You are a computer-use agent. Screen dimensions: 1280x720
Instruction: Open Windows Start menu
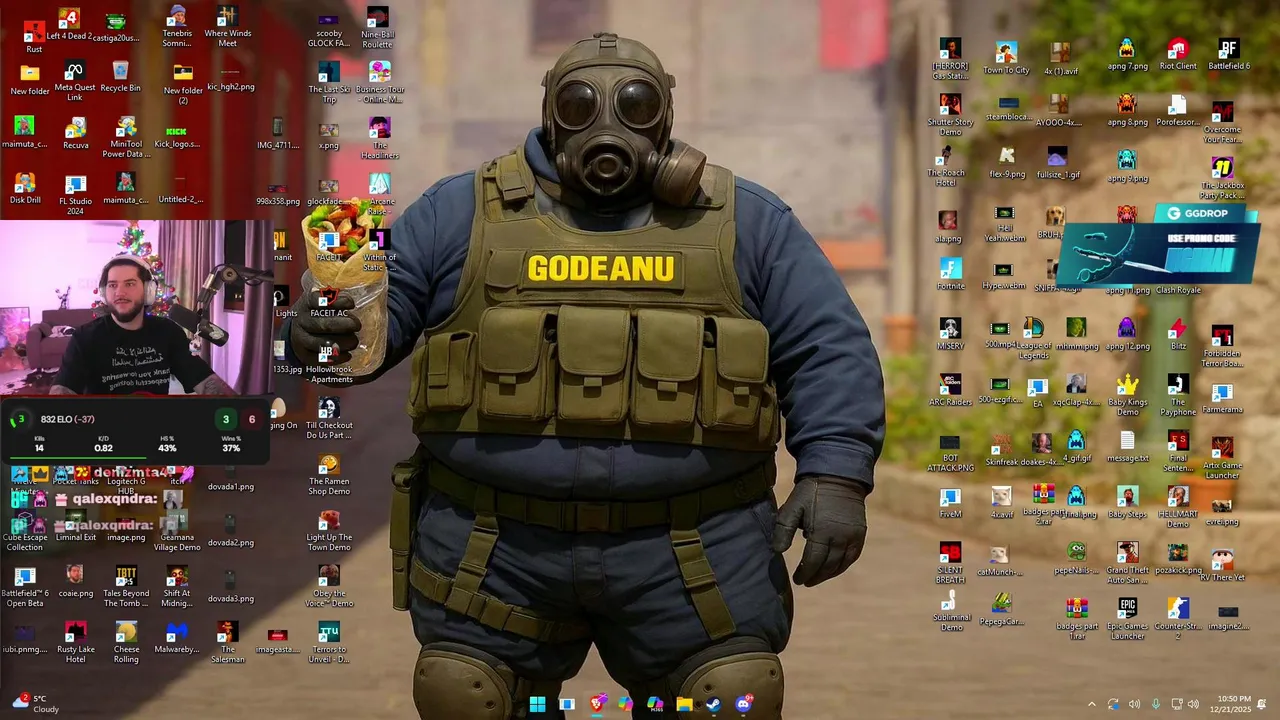tap(537, 704)
